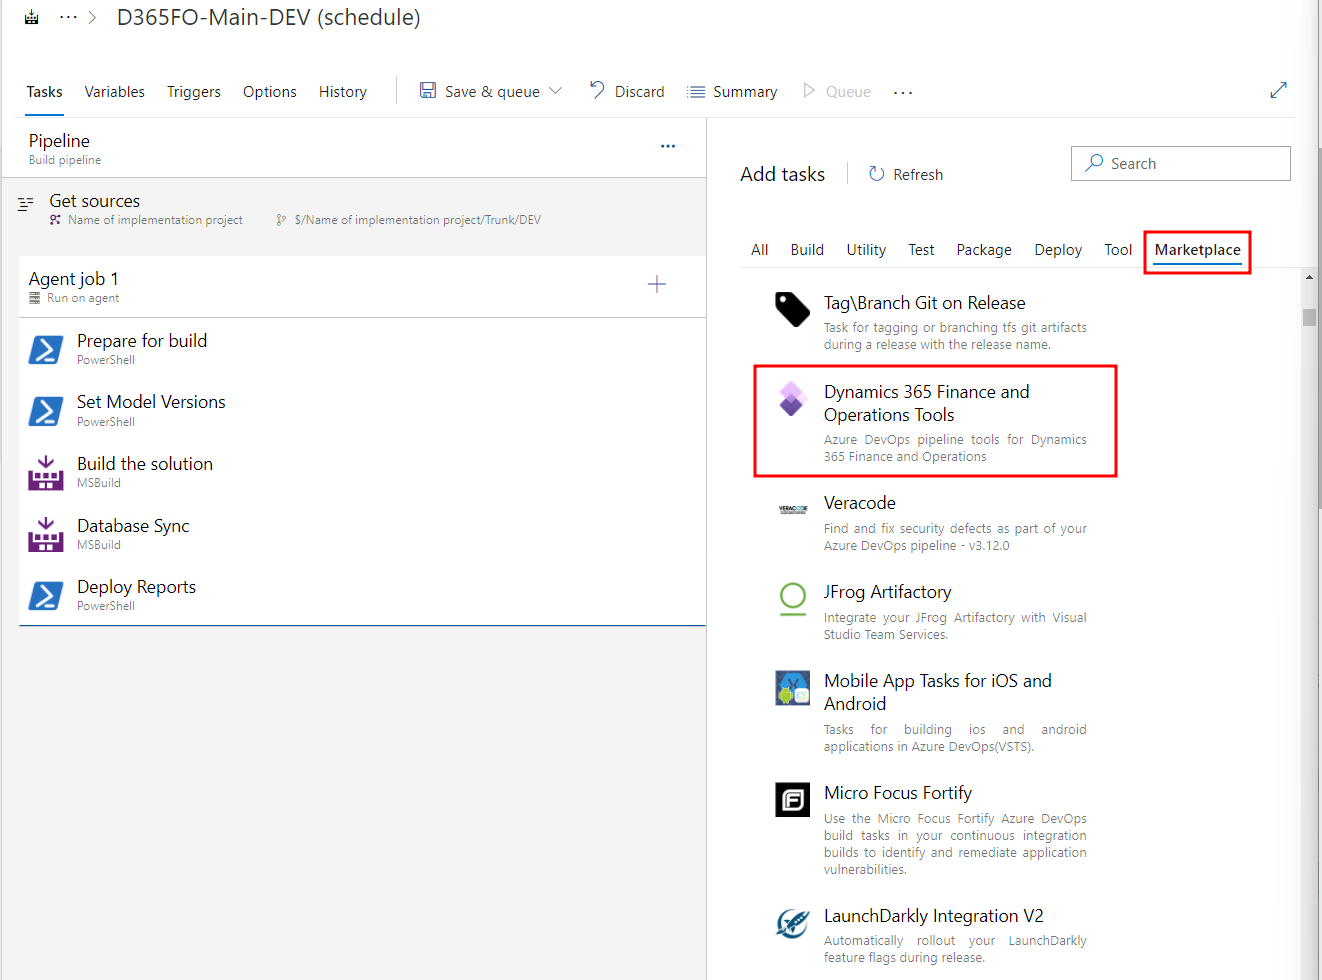The width and height of the screenshot is (1322, 980).
Task: Click the Refresh icon above the task list
Action: [875, 173]
